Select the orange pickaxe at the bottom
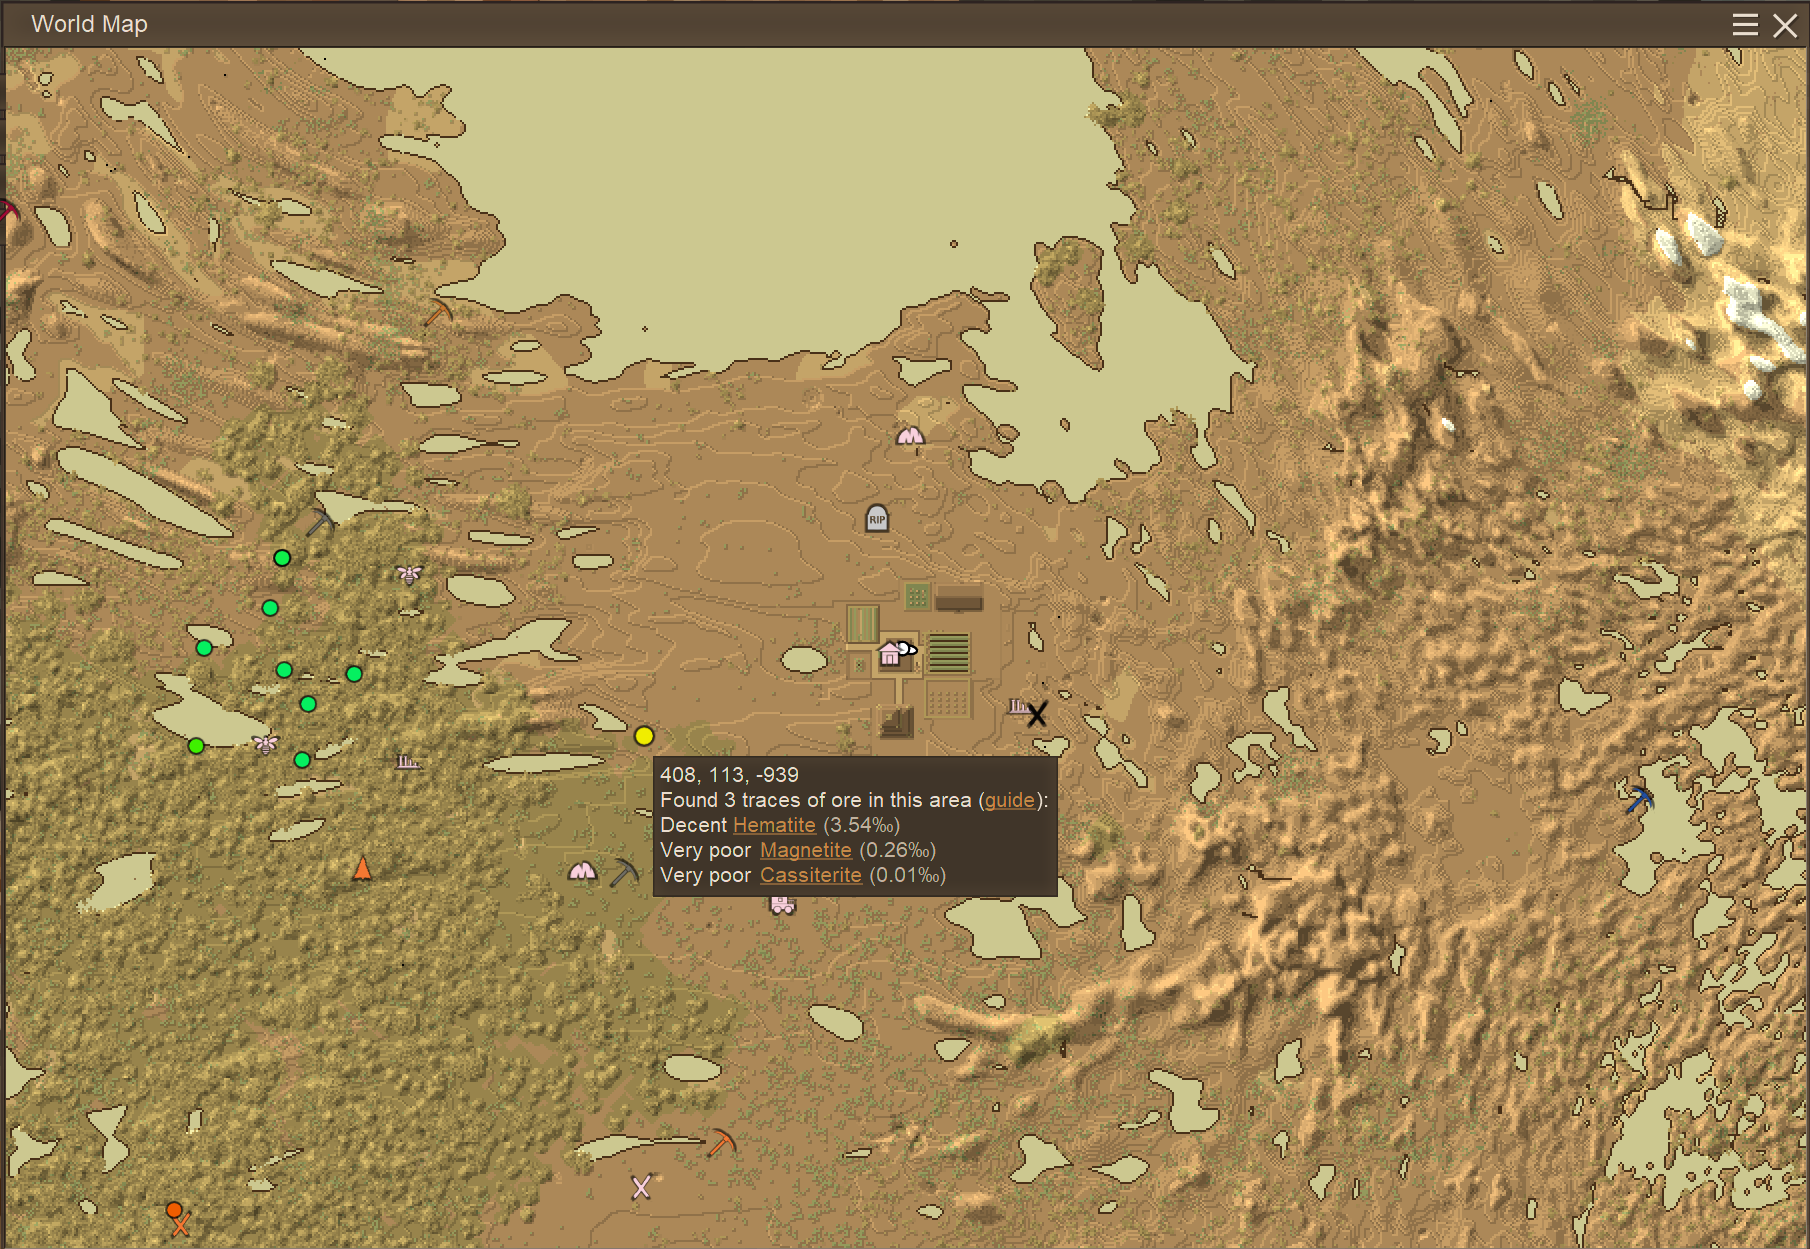Image resolution: width=1810 pixels, height=1249 pixels. point(720,1142)
